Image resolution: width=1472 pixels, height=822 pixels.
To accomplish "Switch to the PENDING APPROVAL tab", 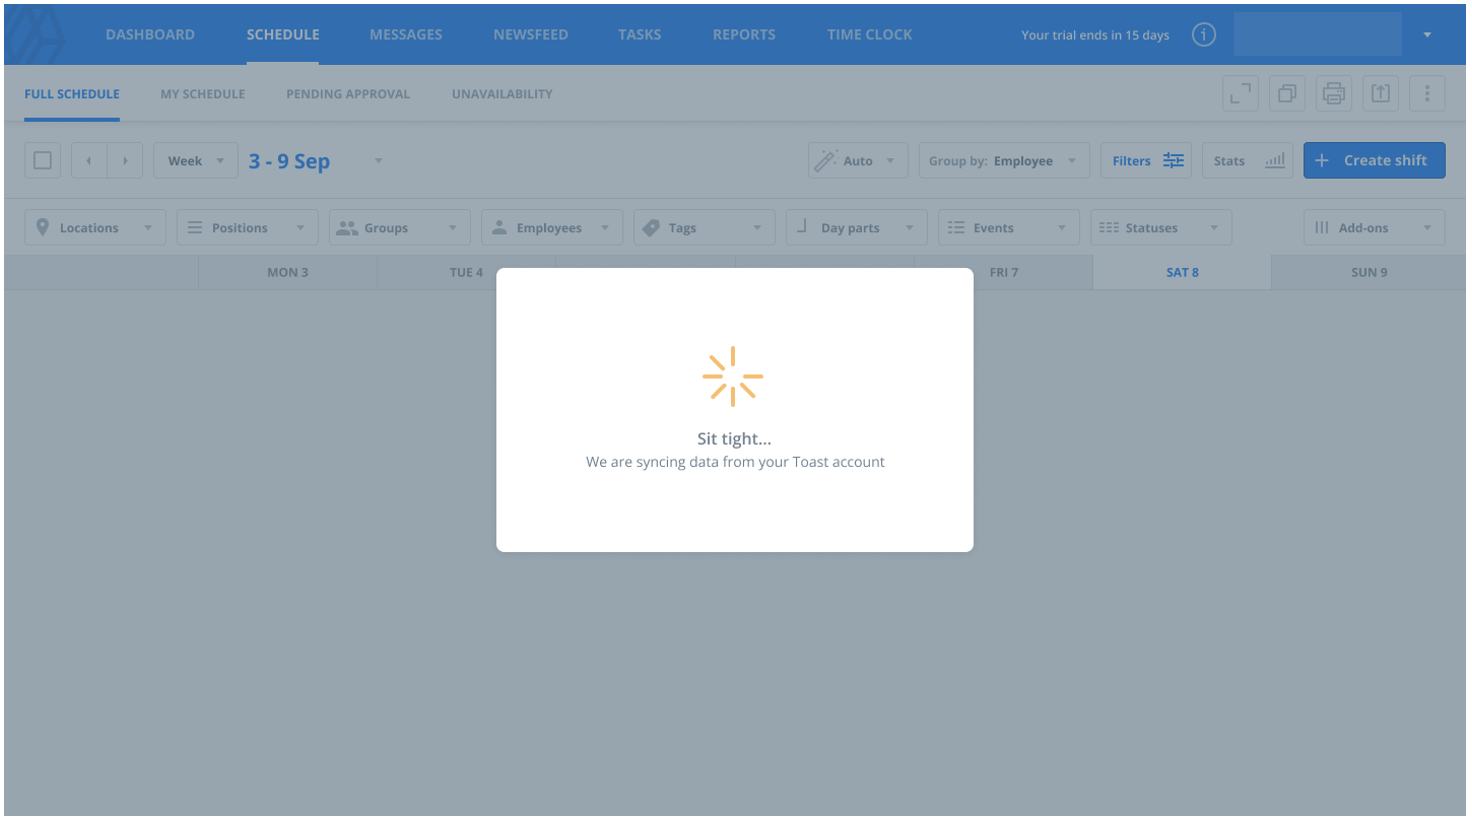I will click(x=347, y=93).
